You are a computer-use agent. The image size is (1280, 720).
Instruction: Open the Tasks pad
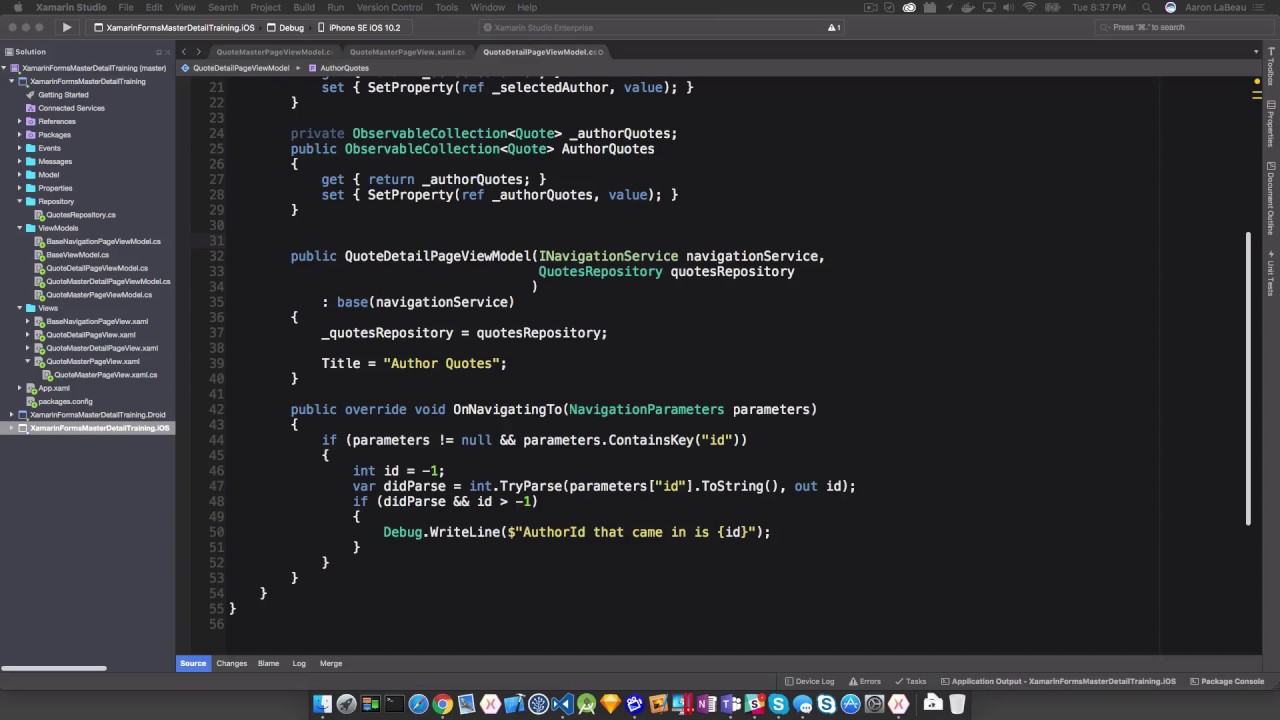coord(910,681)
